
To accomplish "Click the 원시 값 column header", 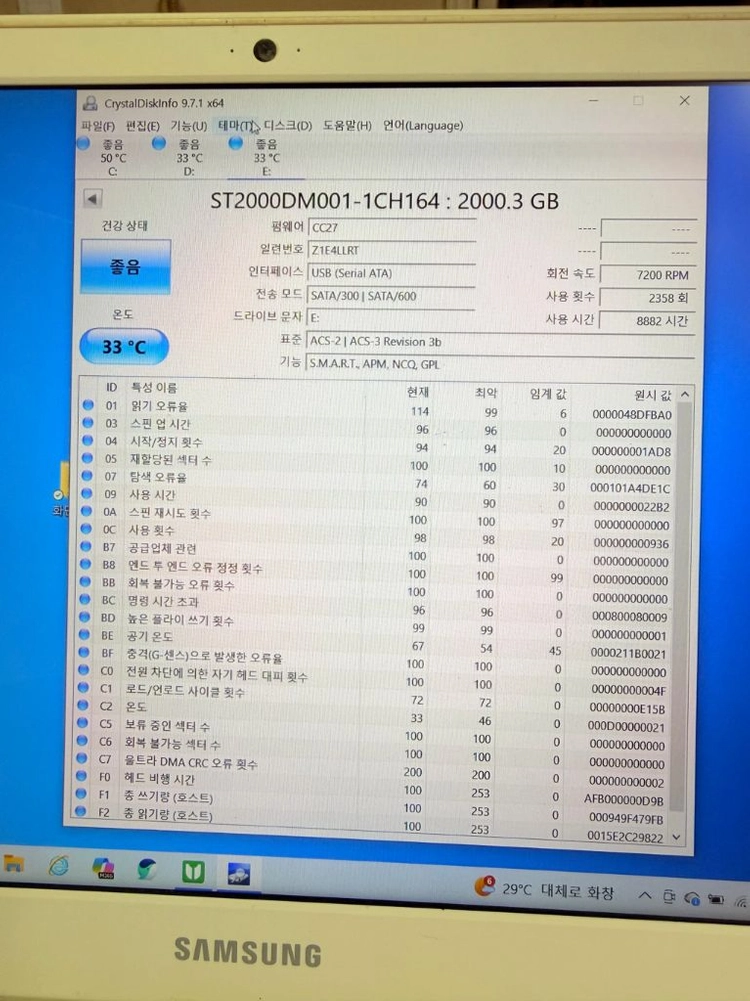I will (652, 396).
